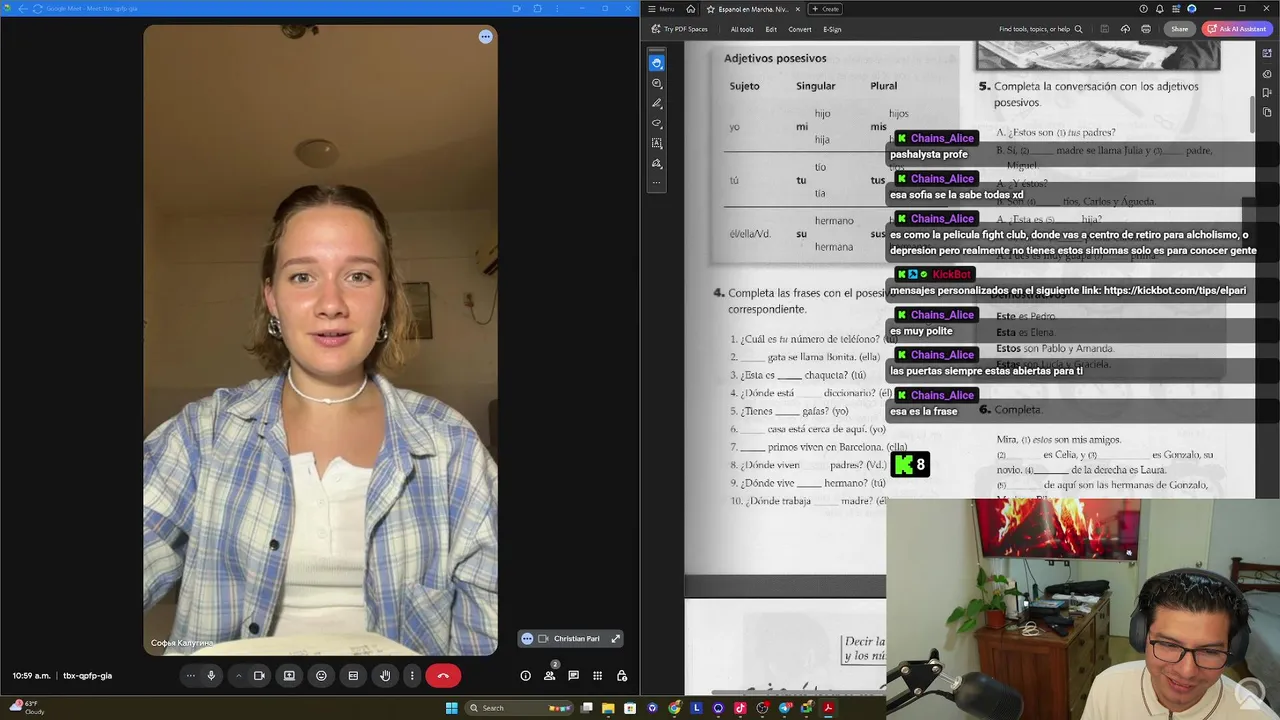This screenshot has width=1280, height=720.
Task: Select the text box selection tool
Action: (x=657, y=143)
